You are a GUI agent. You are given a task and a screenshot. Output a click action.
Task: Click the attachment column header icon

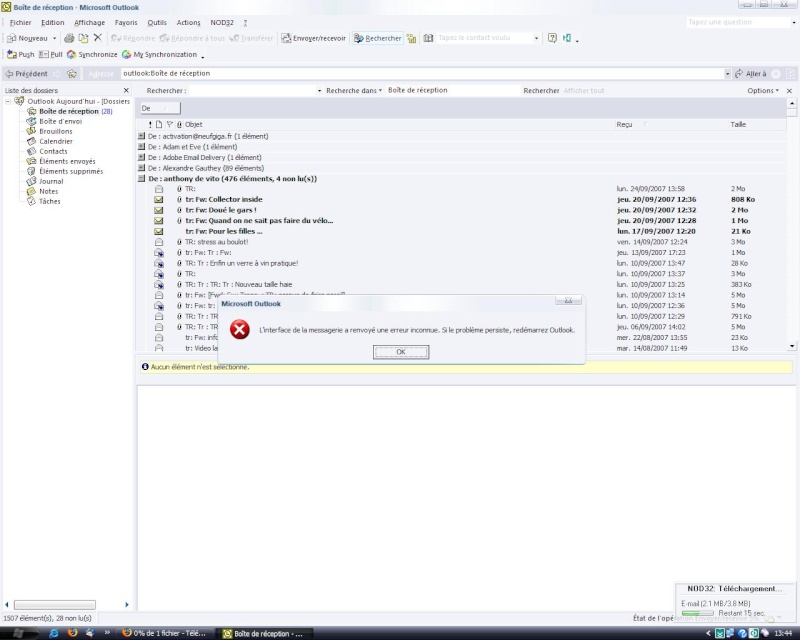click(x=179, y=125)
